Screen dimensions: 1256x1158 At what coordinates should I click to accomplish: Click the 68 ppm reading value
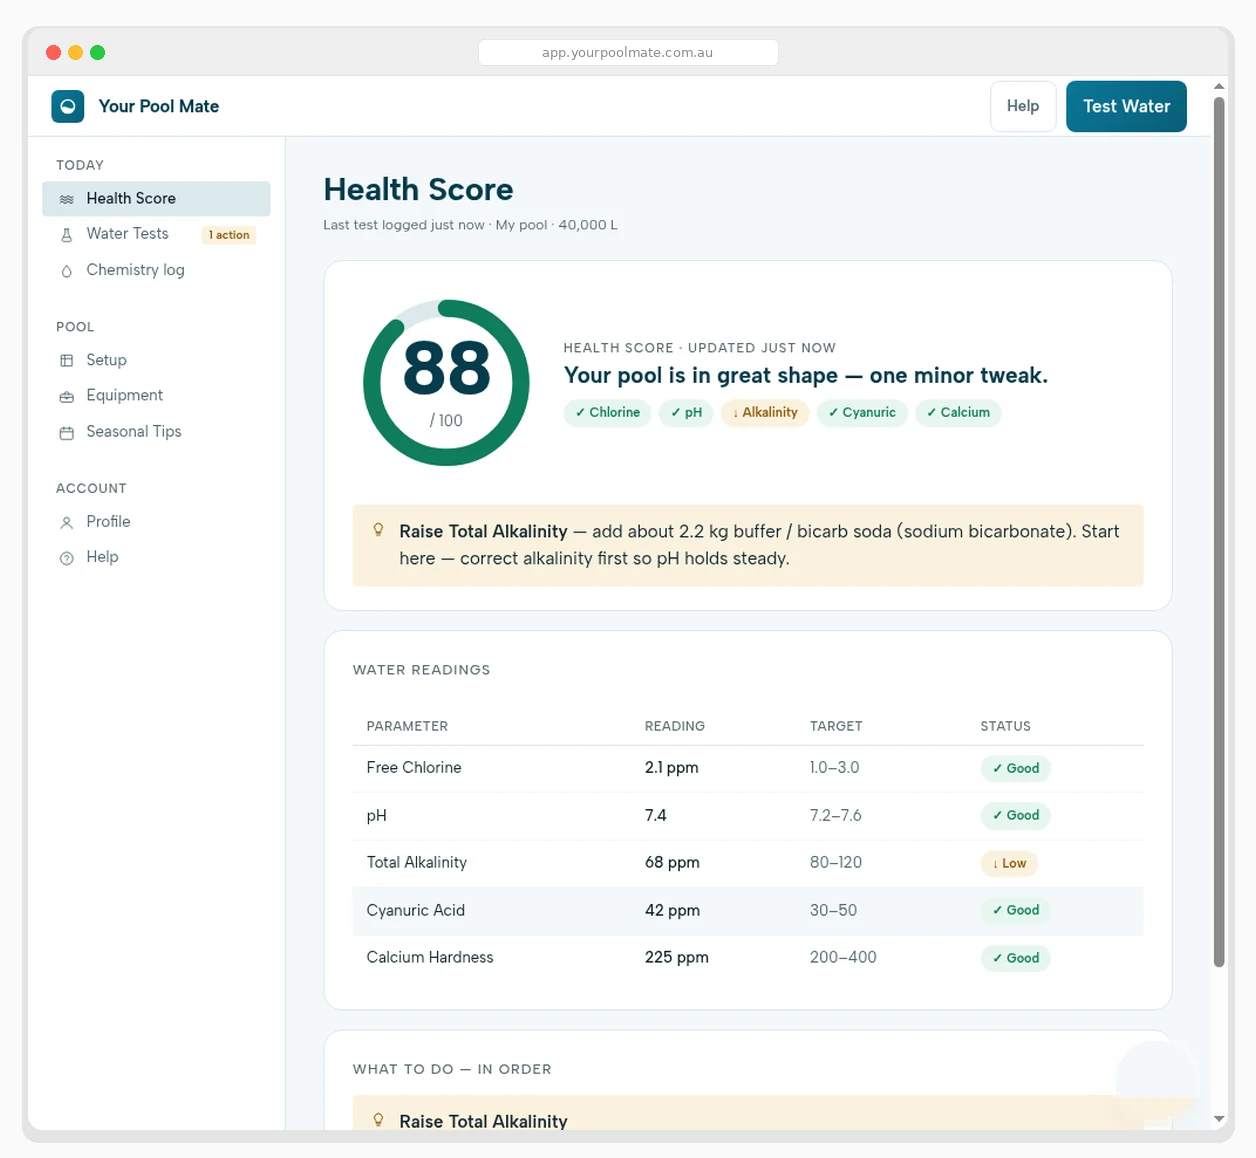coord(672,862)
